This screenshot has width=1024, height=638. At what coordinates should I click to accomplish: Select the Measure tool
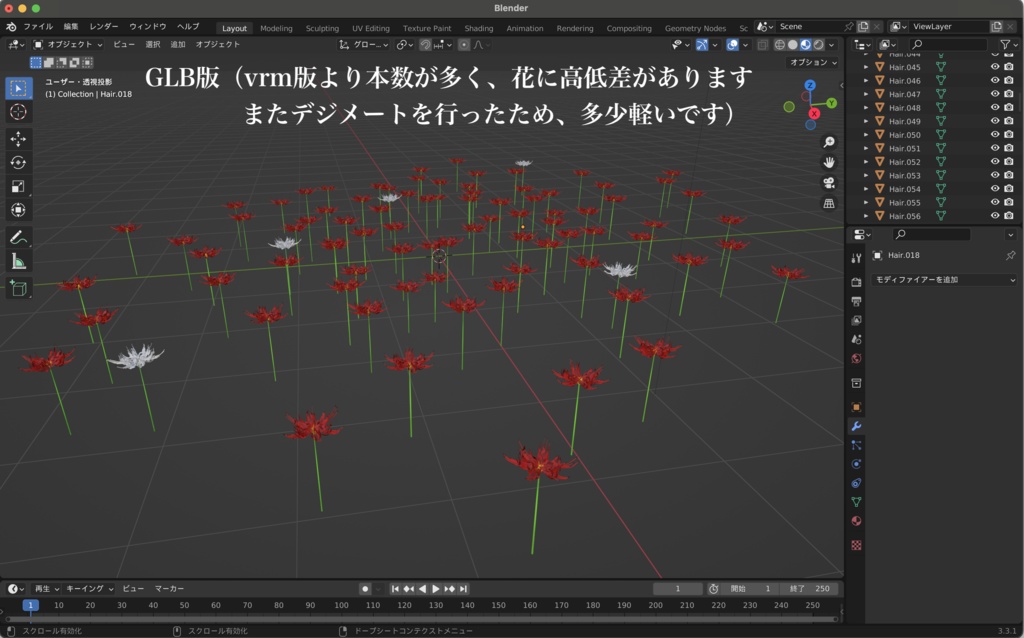coord(18,262)
